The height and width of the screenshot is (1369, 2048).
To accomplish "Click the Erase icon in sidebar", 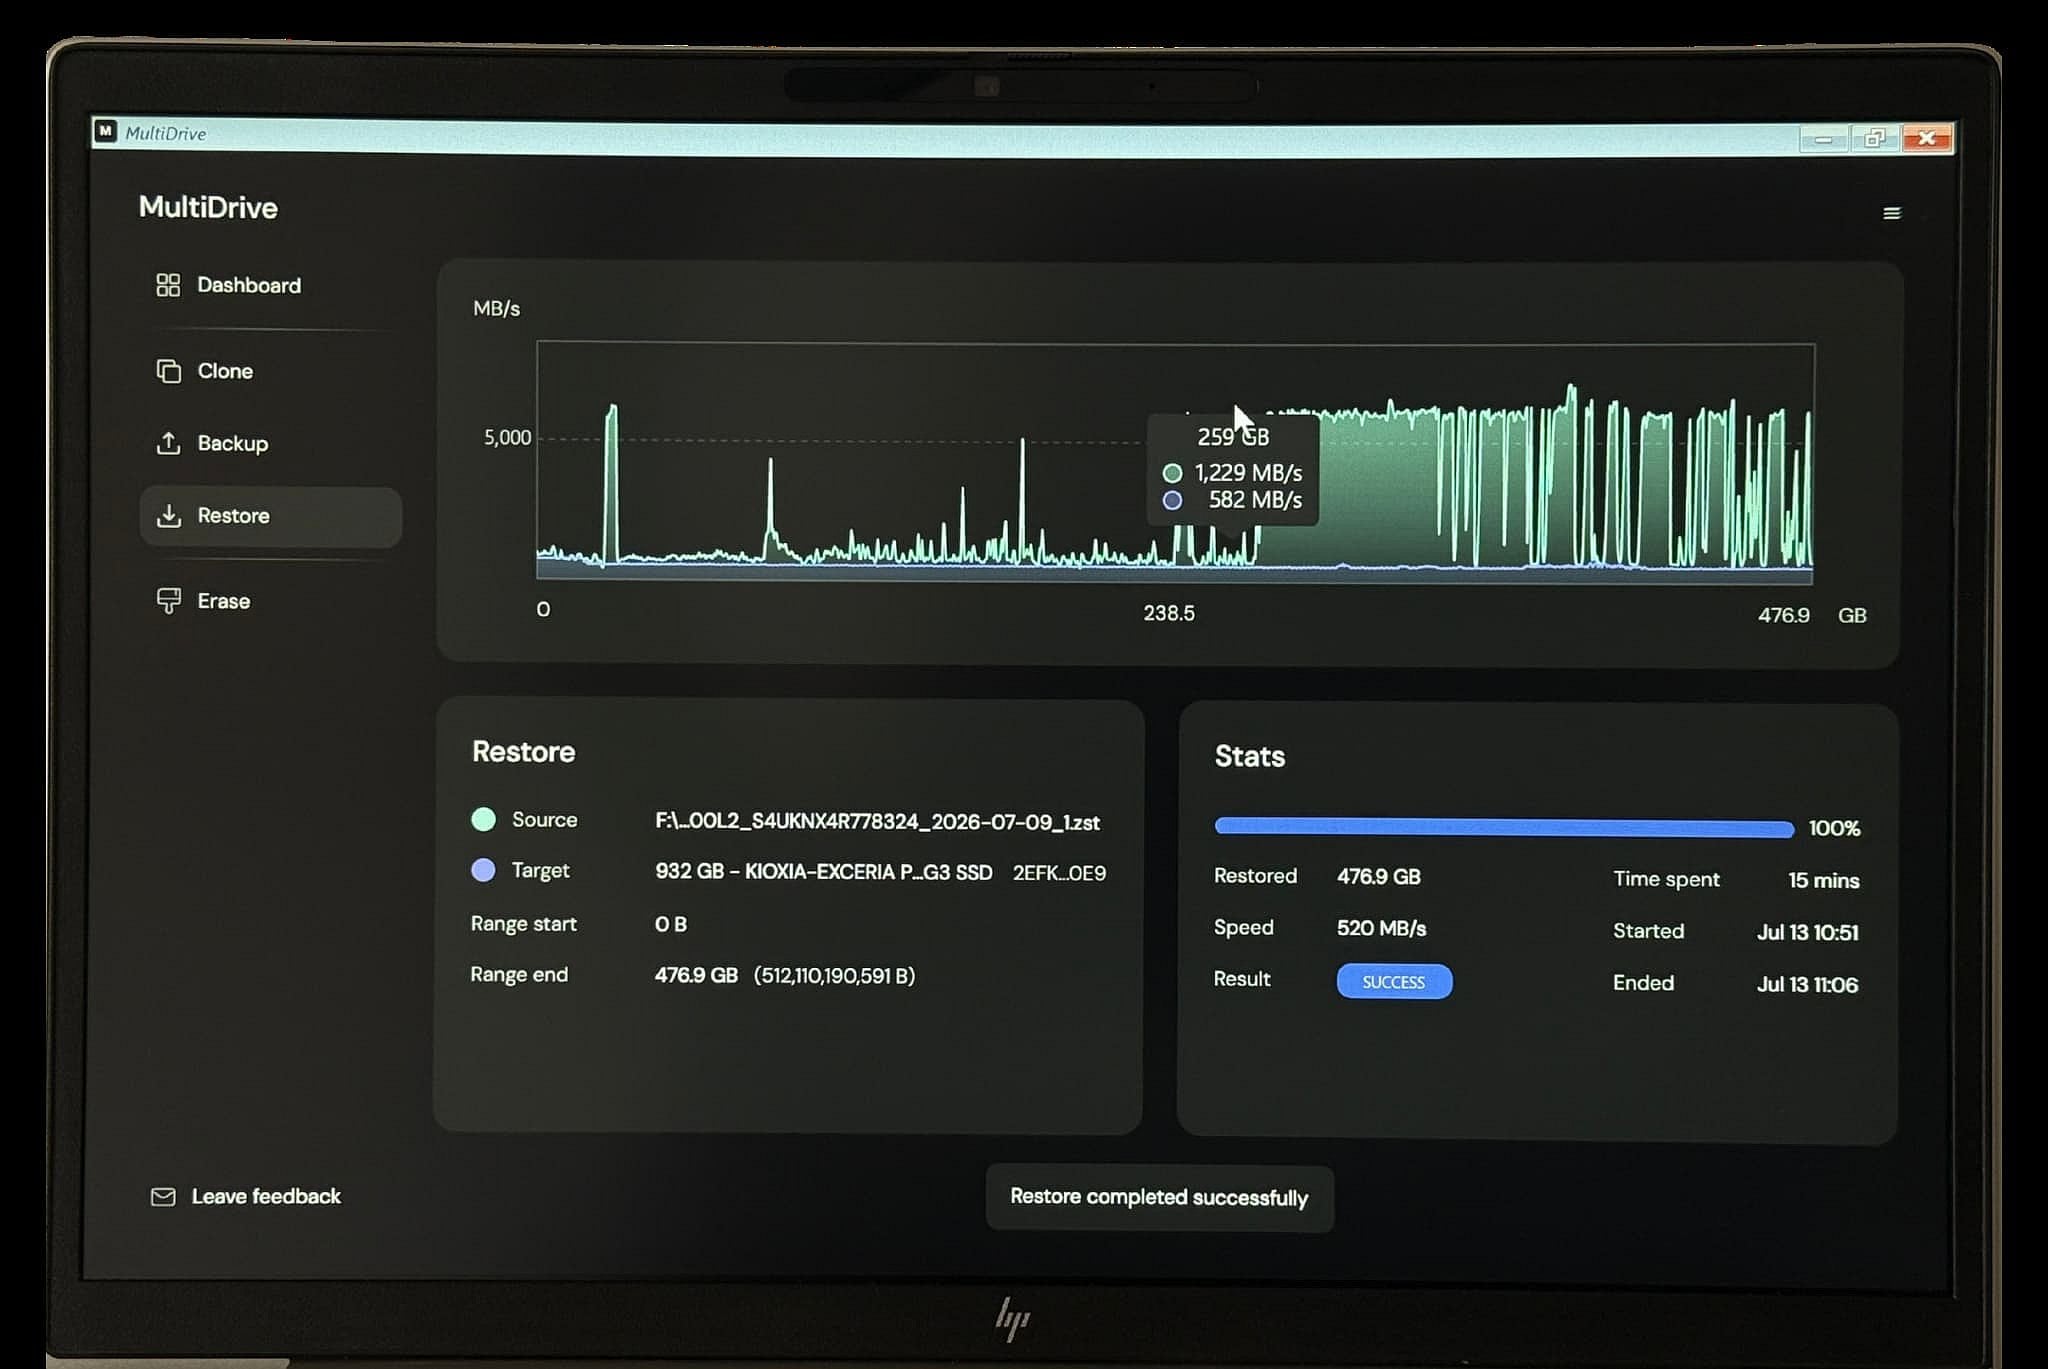I will [168, 601].
